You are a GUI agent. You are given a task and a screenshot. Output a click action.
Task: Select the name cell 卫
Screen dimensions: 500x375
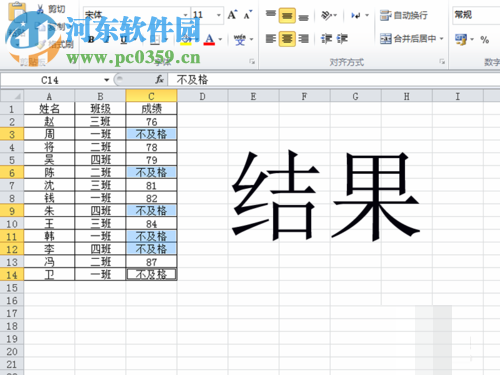(x=49, y=275)
